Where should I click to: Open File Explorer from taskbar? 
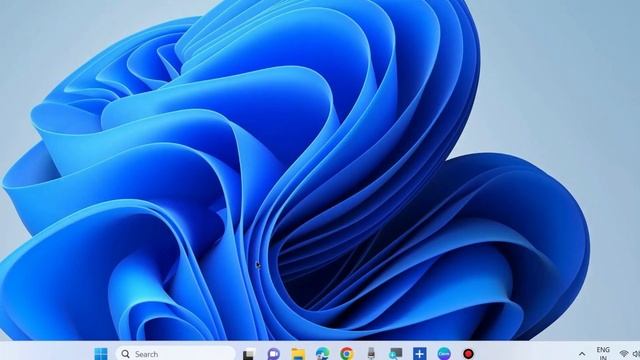pos(298,354)
